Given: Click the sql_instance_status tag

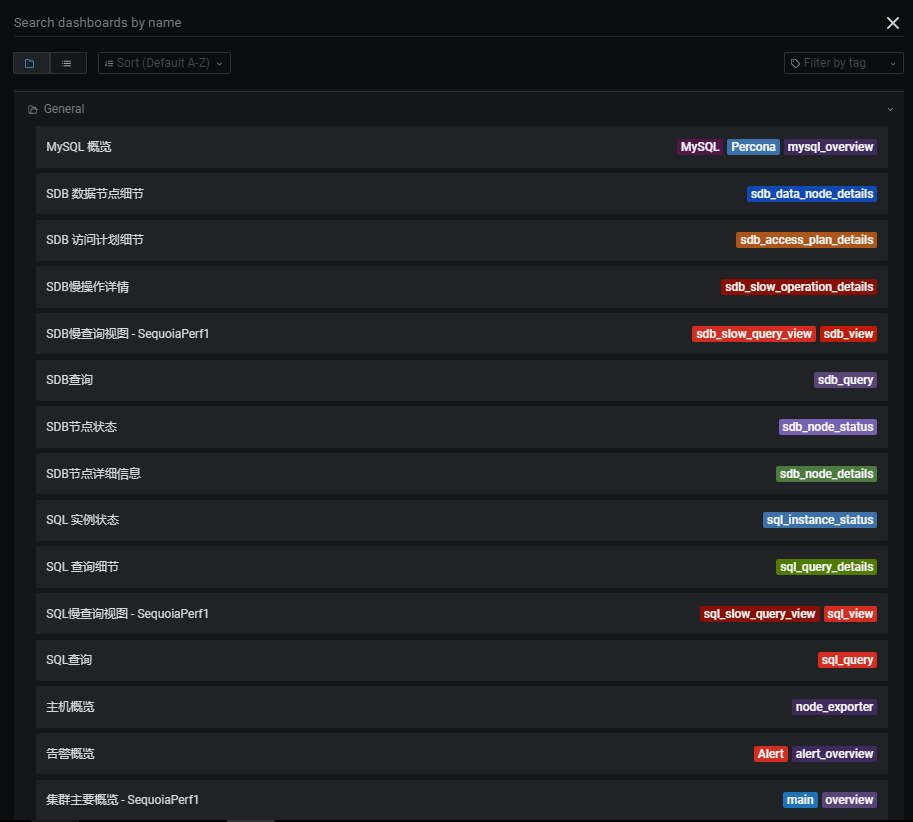Looking at the screenshot, I should [819, 520].
